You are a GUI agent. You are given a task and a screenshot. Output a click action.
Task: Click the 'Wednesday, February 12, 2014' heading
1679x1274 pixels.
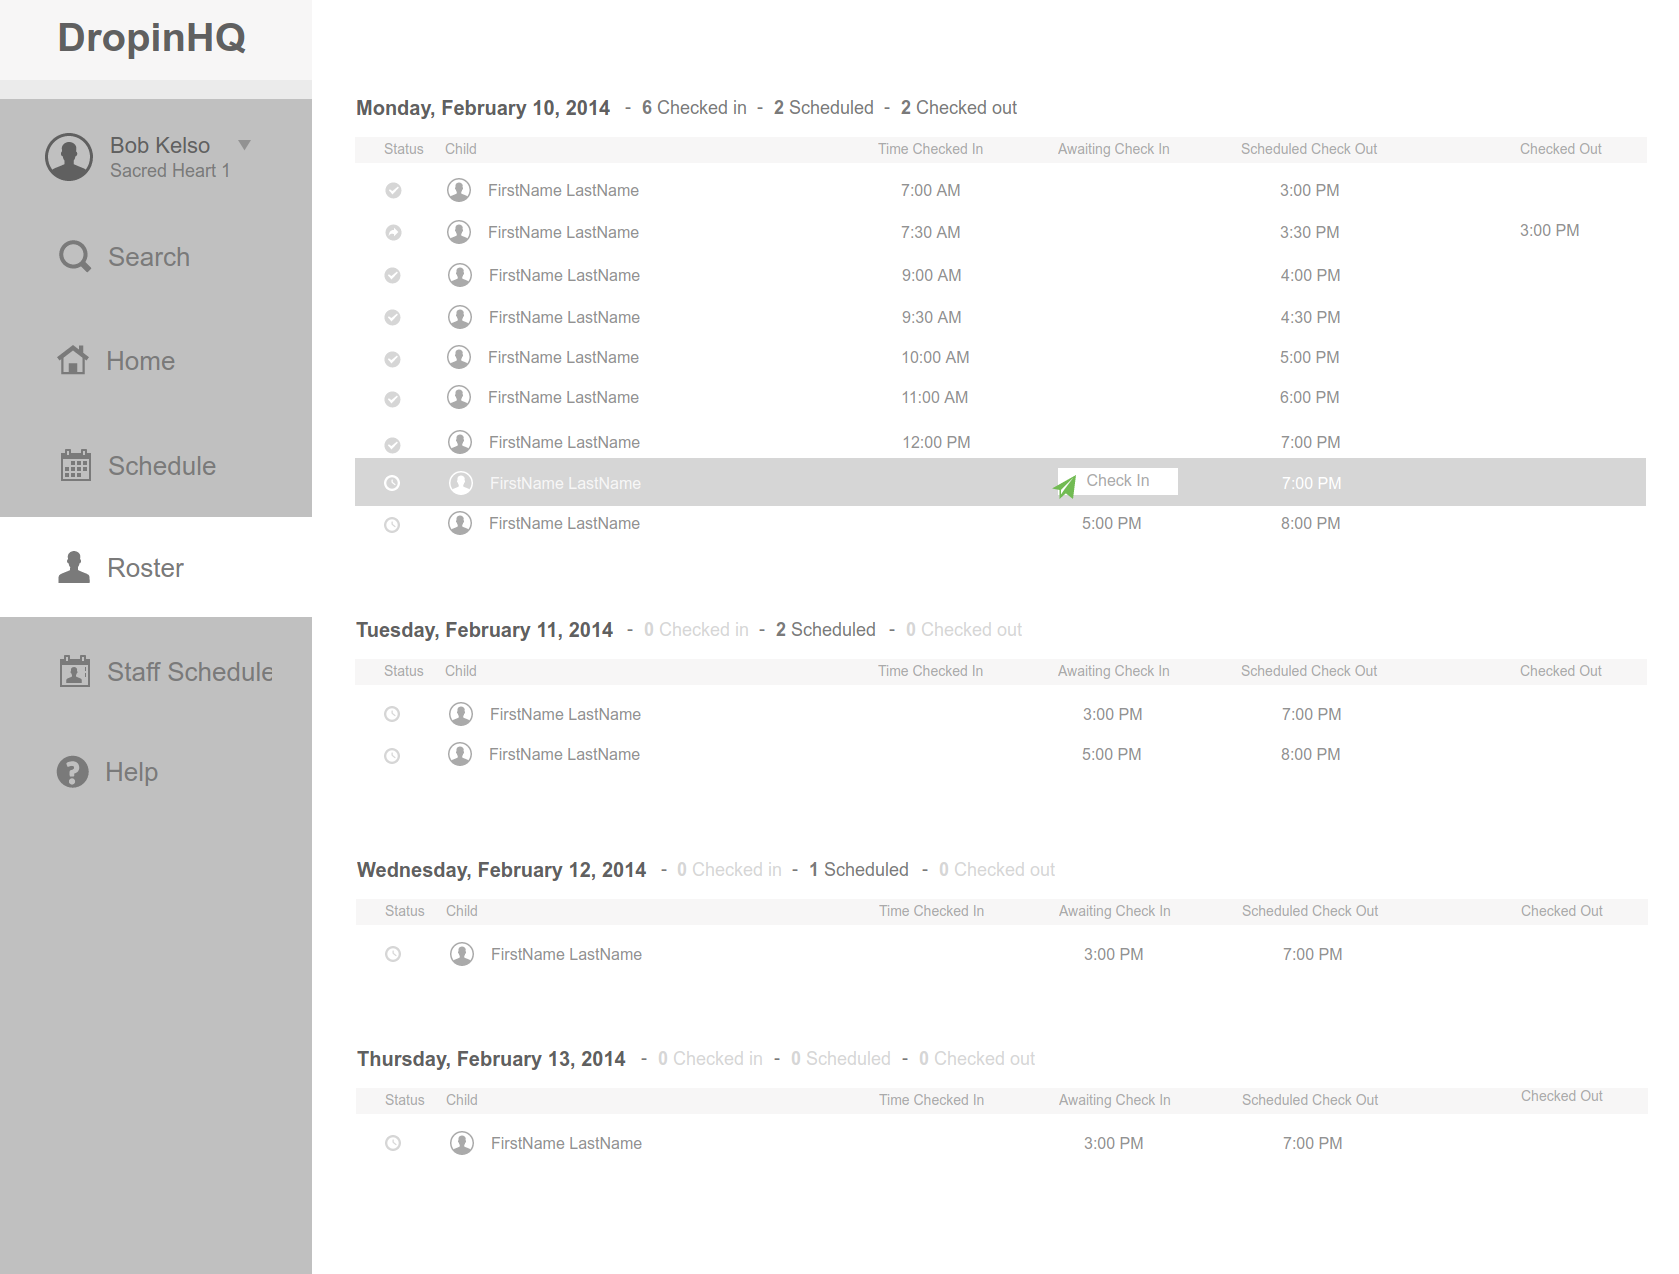[x=501, y=870]
